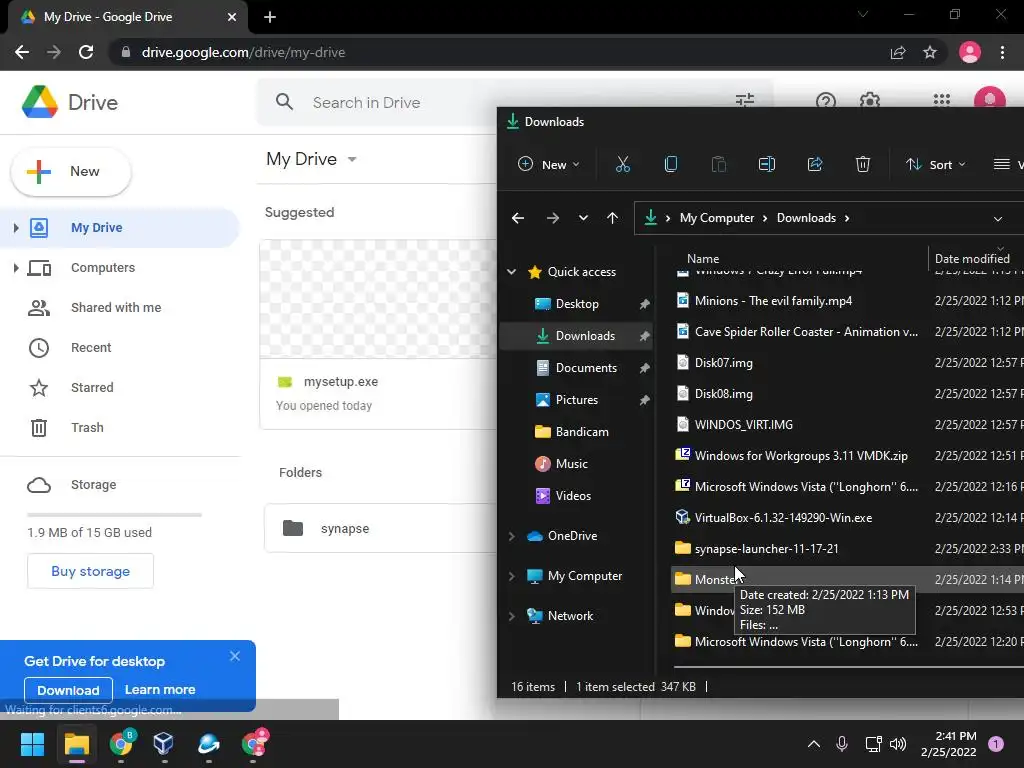Click the Windows Start button

click(x=32, y=744)
